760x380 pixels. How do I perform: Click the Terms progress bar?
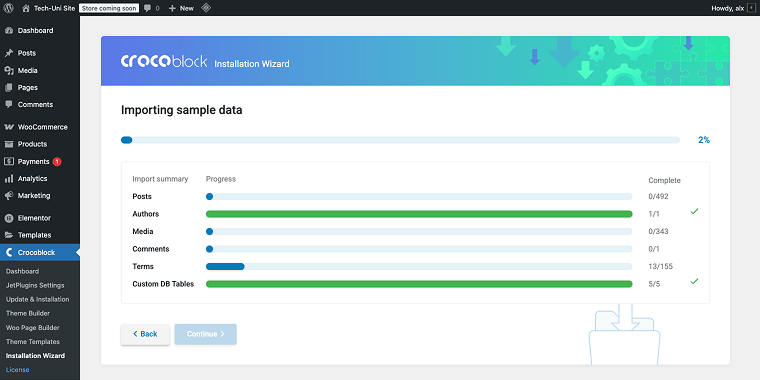pyautogui.click(x=419, y=266)
